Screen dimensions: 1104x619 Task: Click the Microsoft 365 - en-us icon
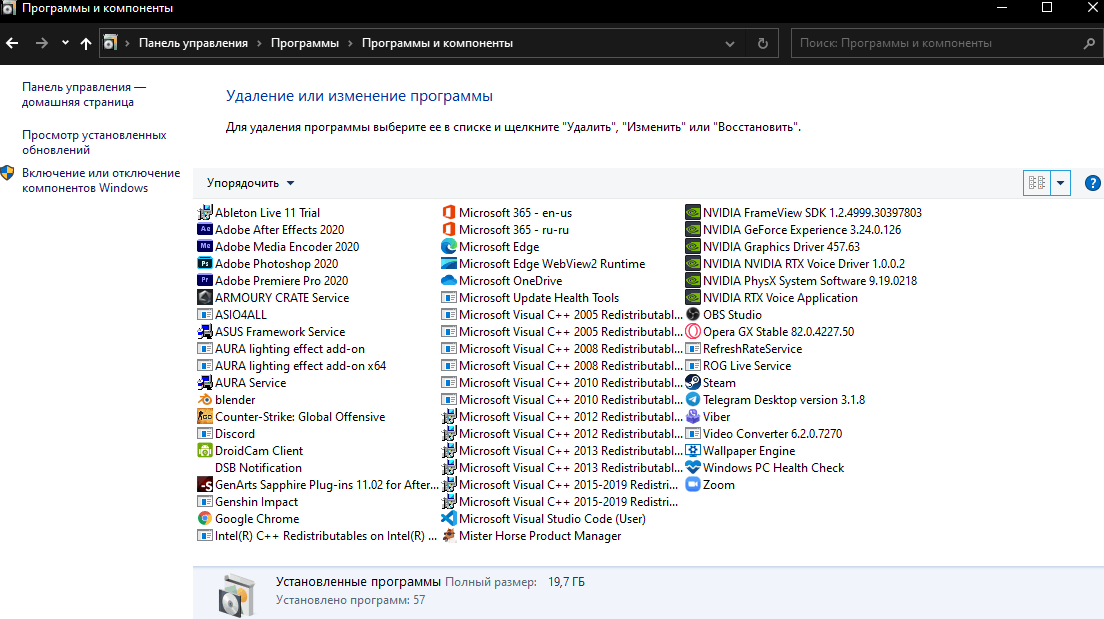(448, 213)
